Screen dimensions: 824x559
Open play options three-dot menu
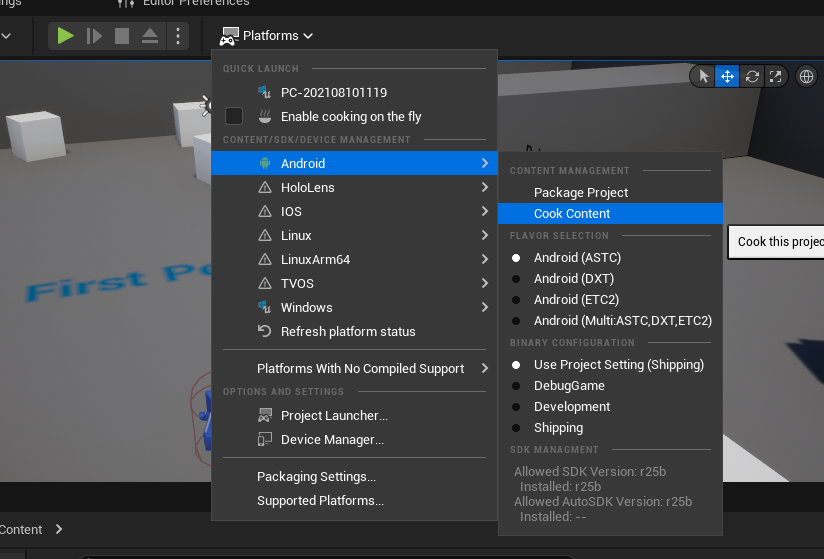point(177,36)
